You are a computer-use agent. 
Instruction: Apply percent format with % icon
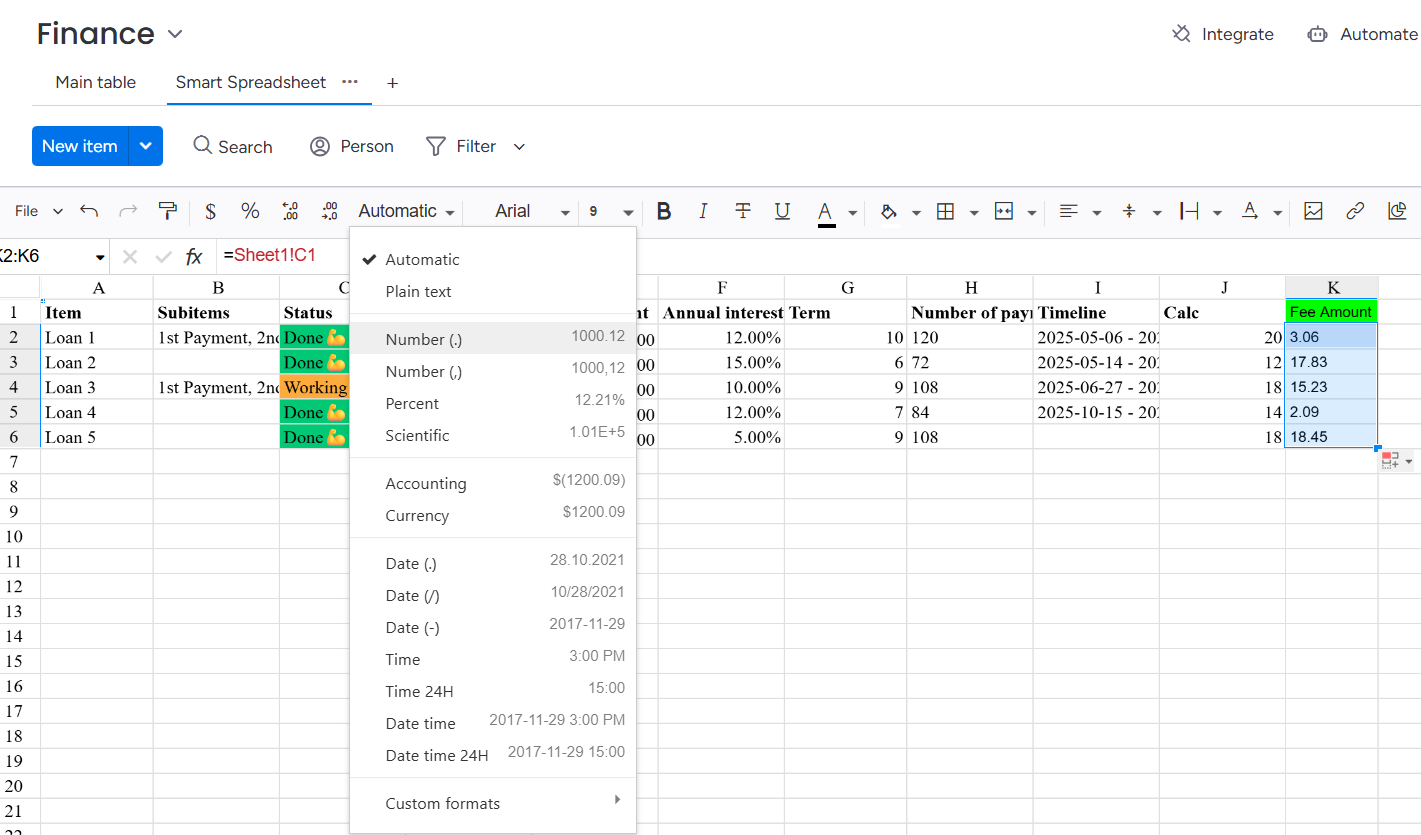point(250,211)
